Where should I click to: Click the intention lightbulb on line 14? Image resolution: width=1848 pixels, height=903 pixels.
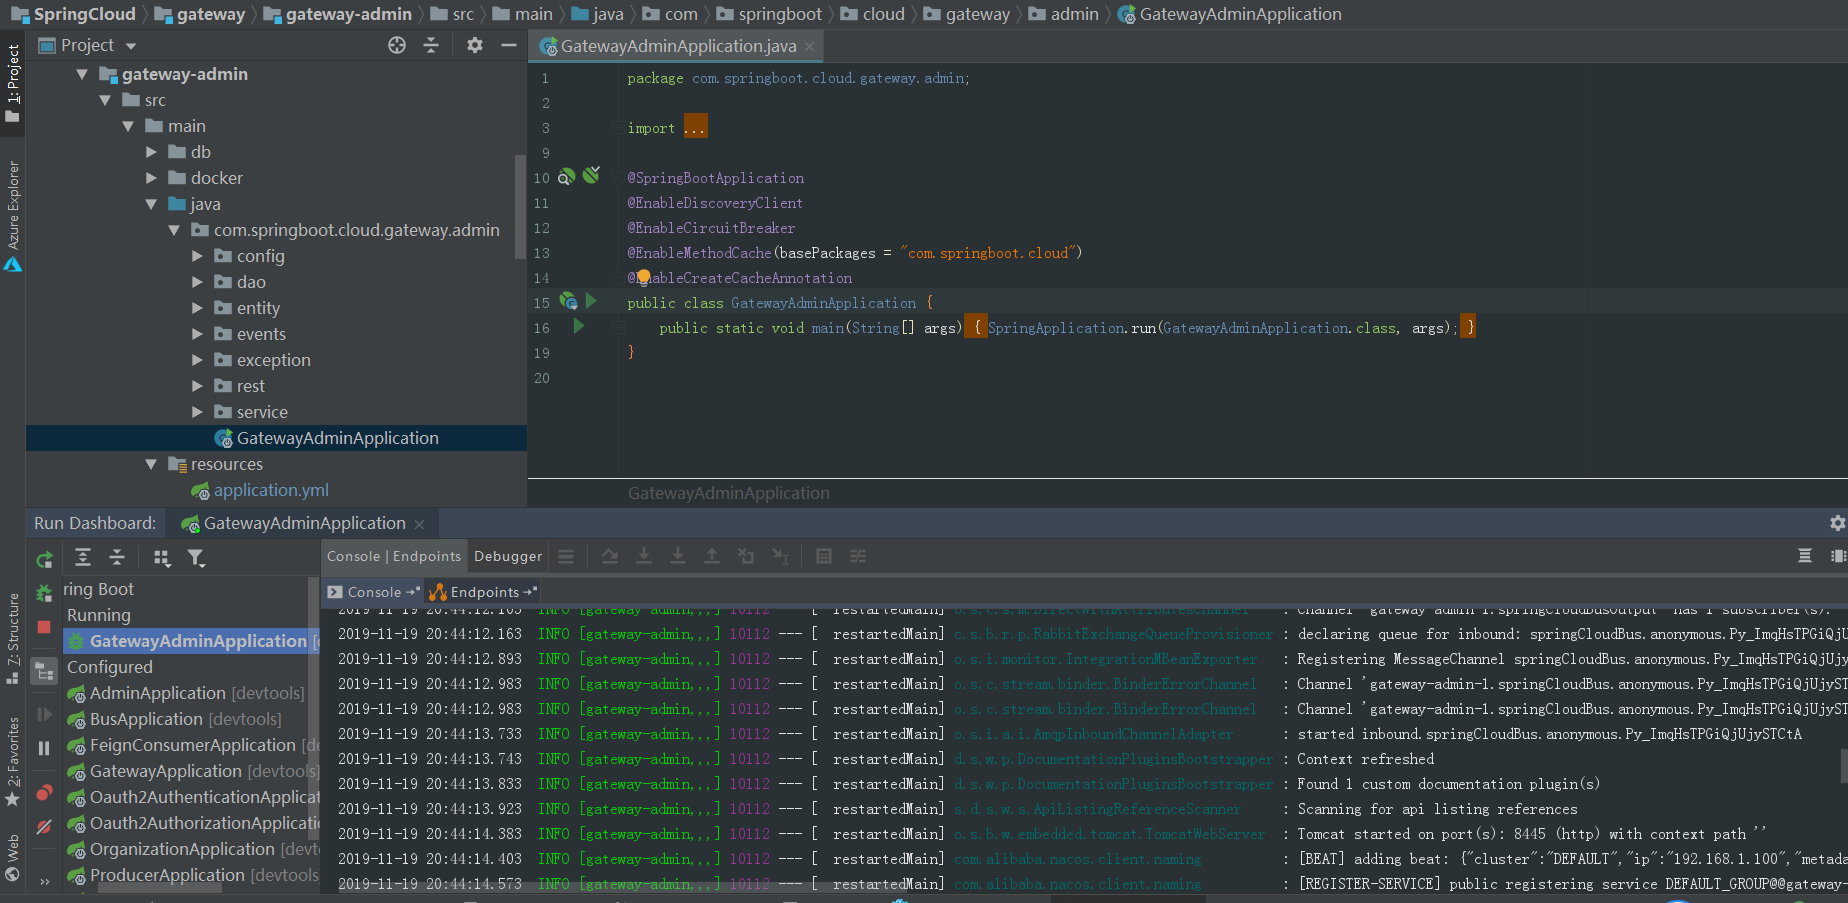[x=643, y=277]
